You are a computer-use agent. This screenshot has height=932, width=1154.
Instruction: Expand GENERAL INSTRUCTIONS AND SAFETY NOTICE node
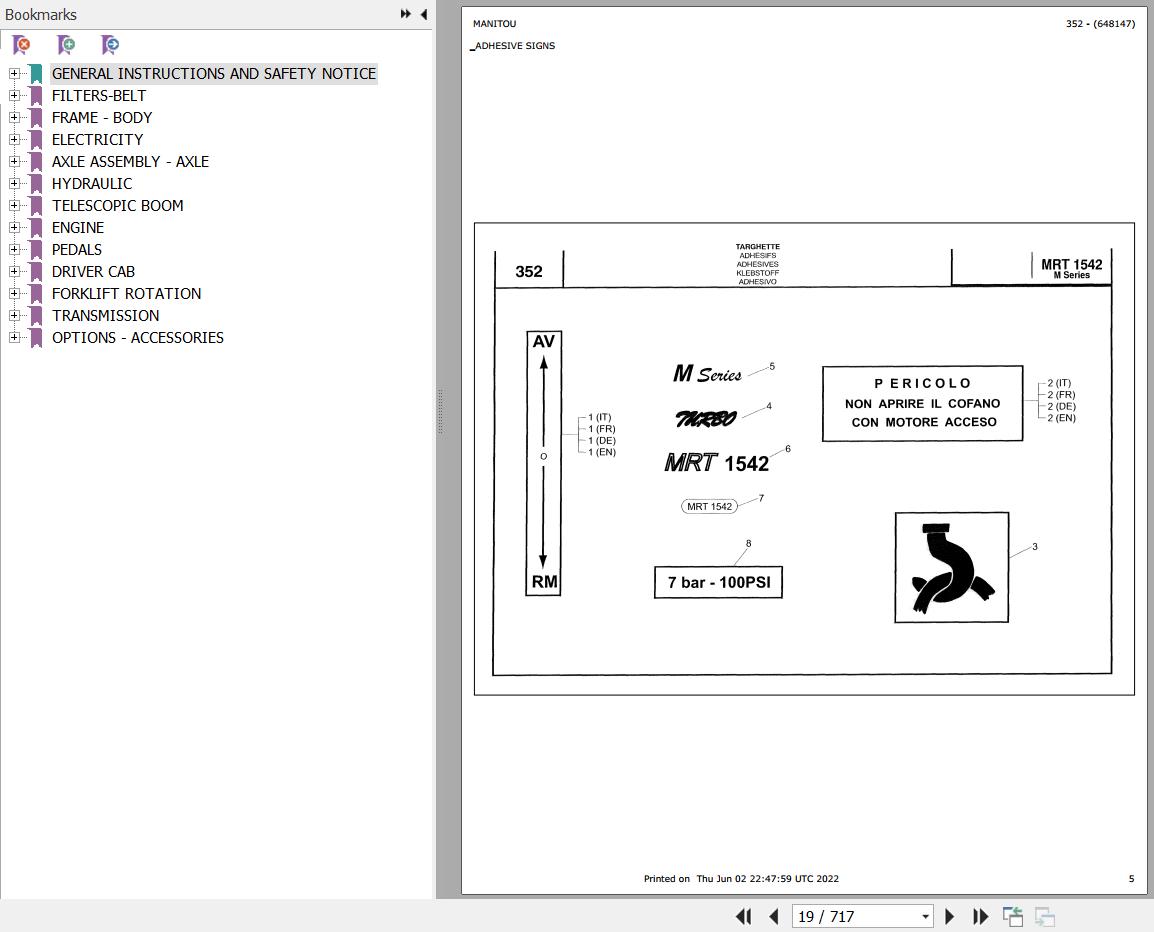tap(14, 74)
